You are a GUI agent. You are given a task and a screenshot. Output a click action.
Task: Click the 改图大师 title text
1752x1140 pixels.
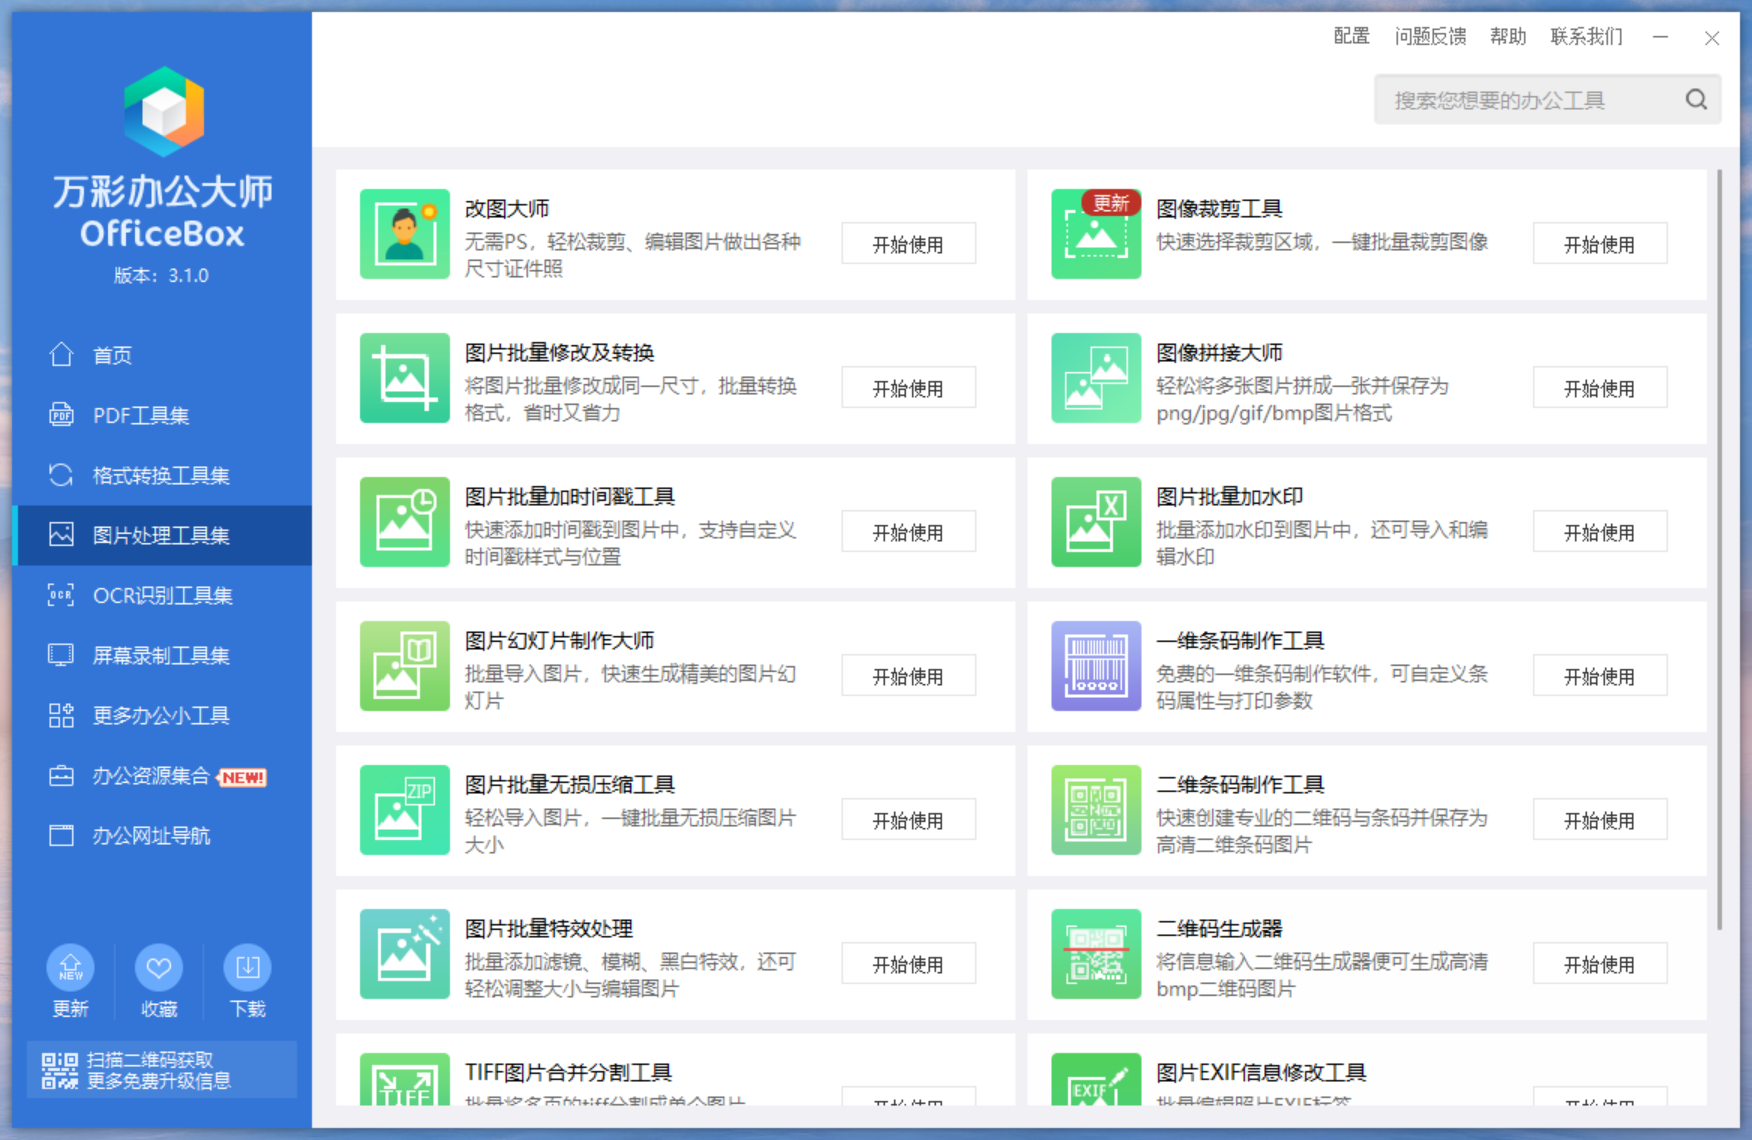(x=507, y=208)
